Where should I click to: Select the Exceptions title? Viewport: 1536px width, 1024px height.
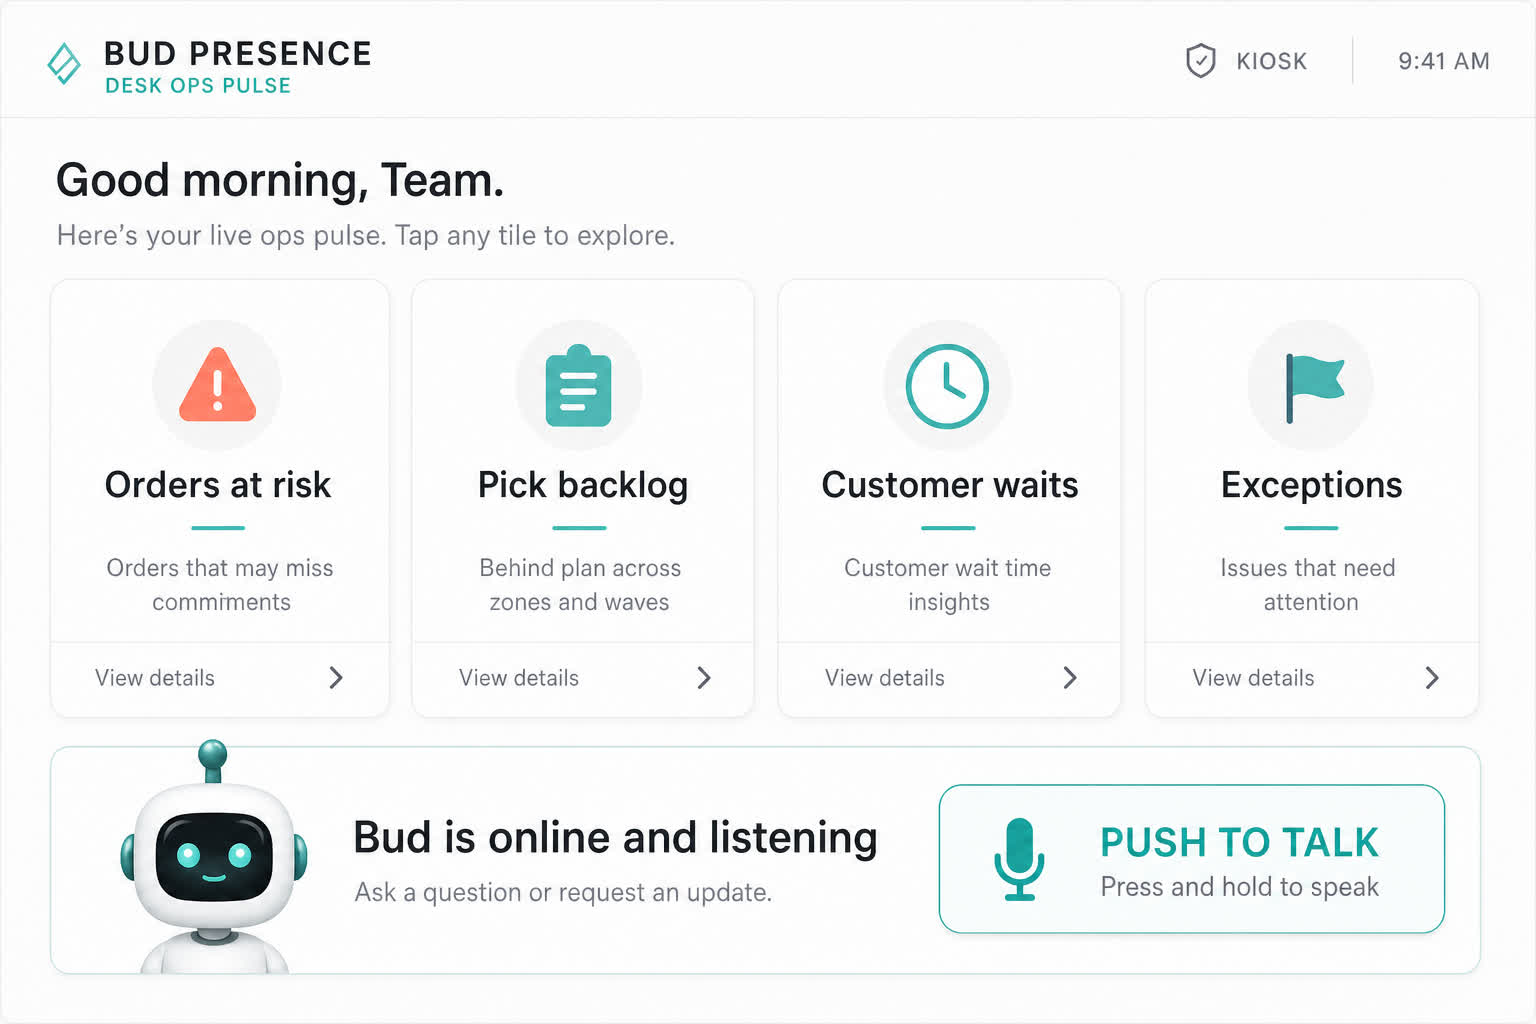point(1312,486)
